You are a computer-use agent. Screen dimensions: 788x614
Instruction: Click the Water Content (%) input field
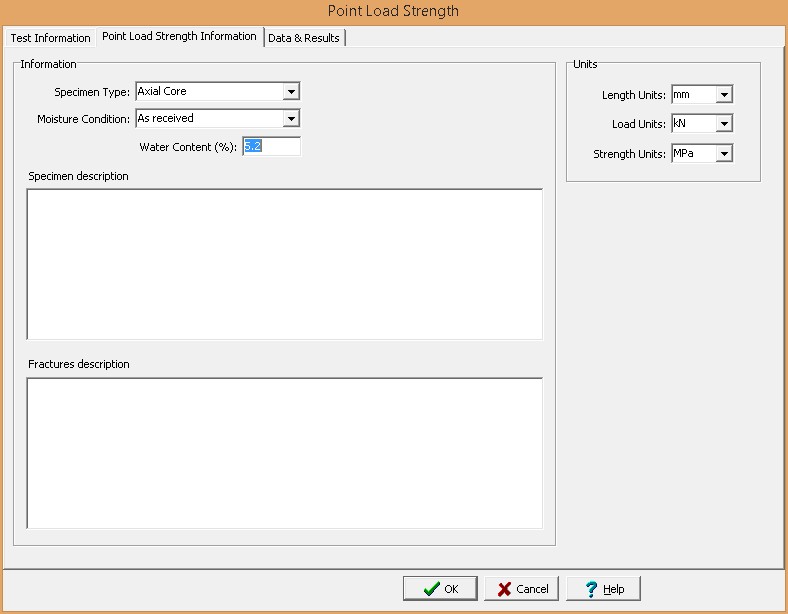[270, 147]
